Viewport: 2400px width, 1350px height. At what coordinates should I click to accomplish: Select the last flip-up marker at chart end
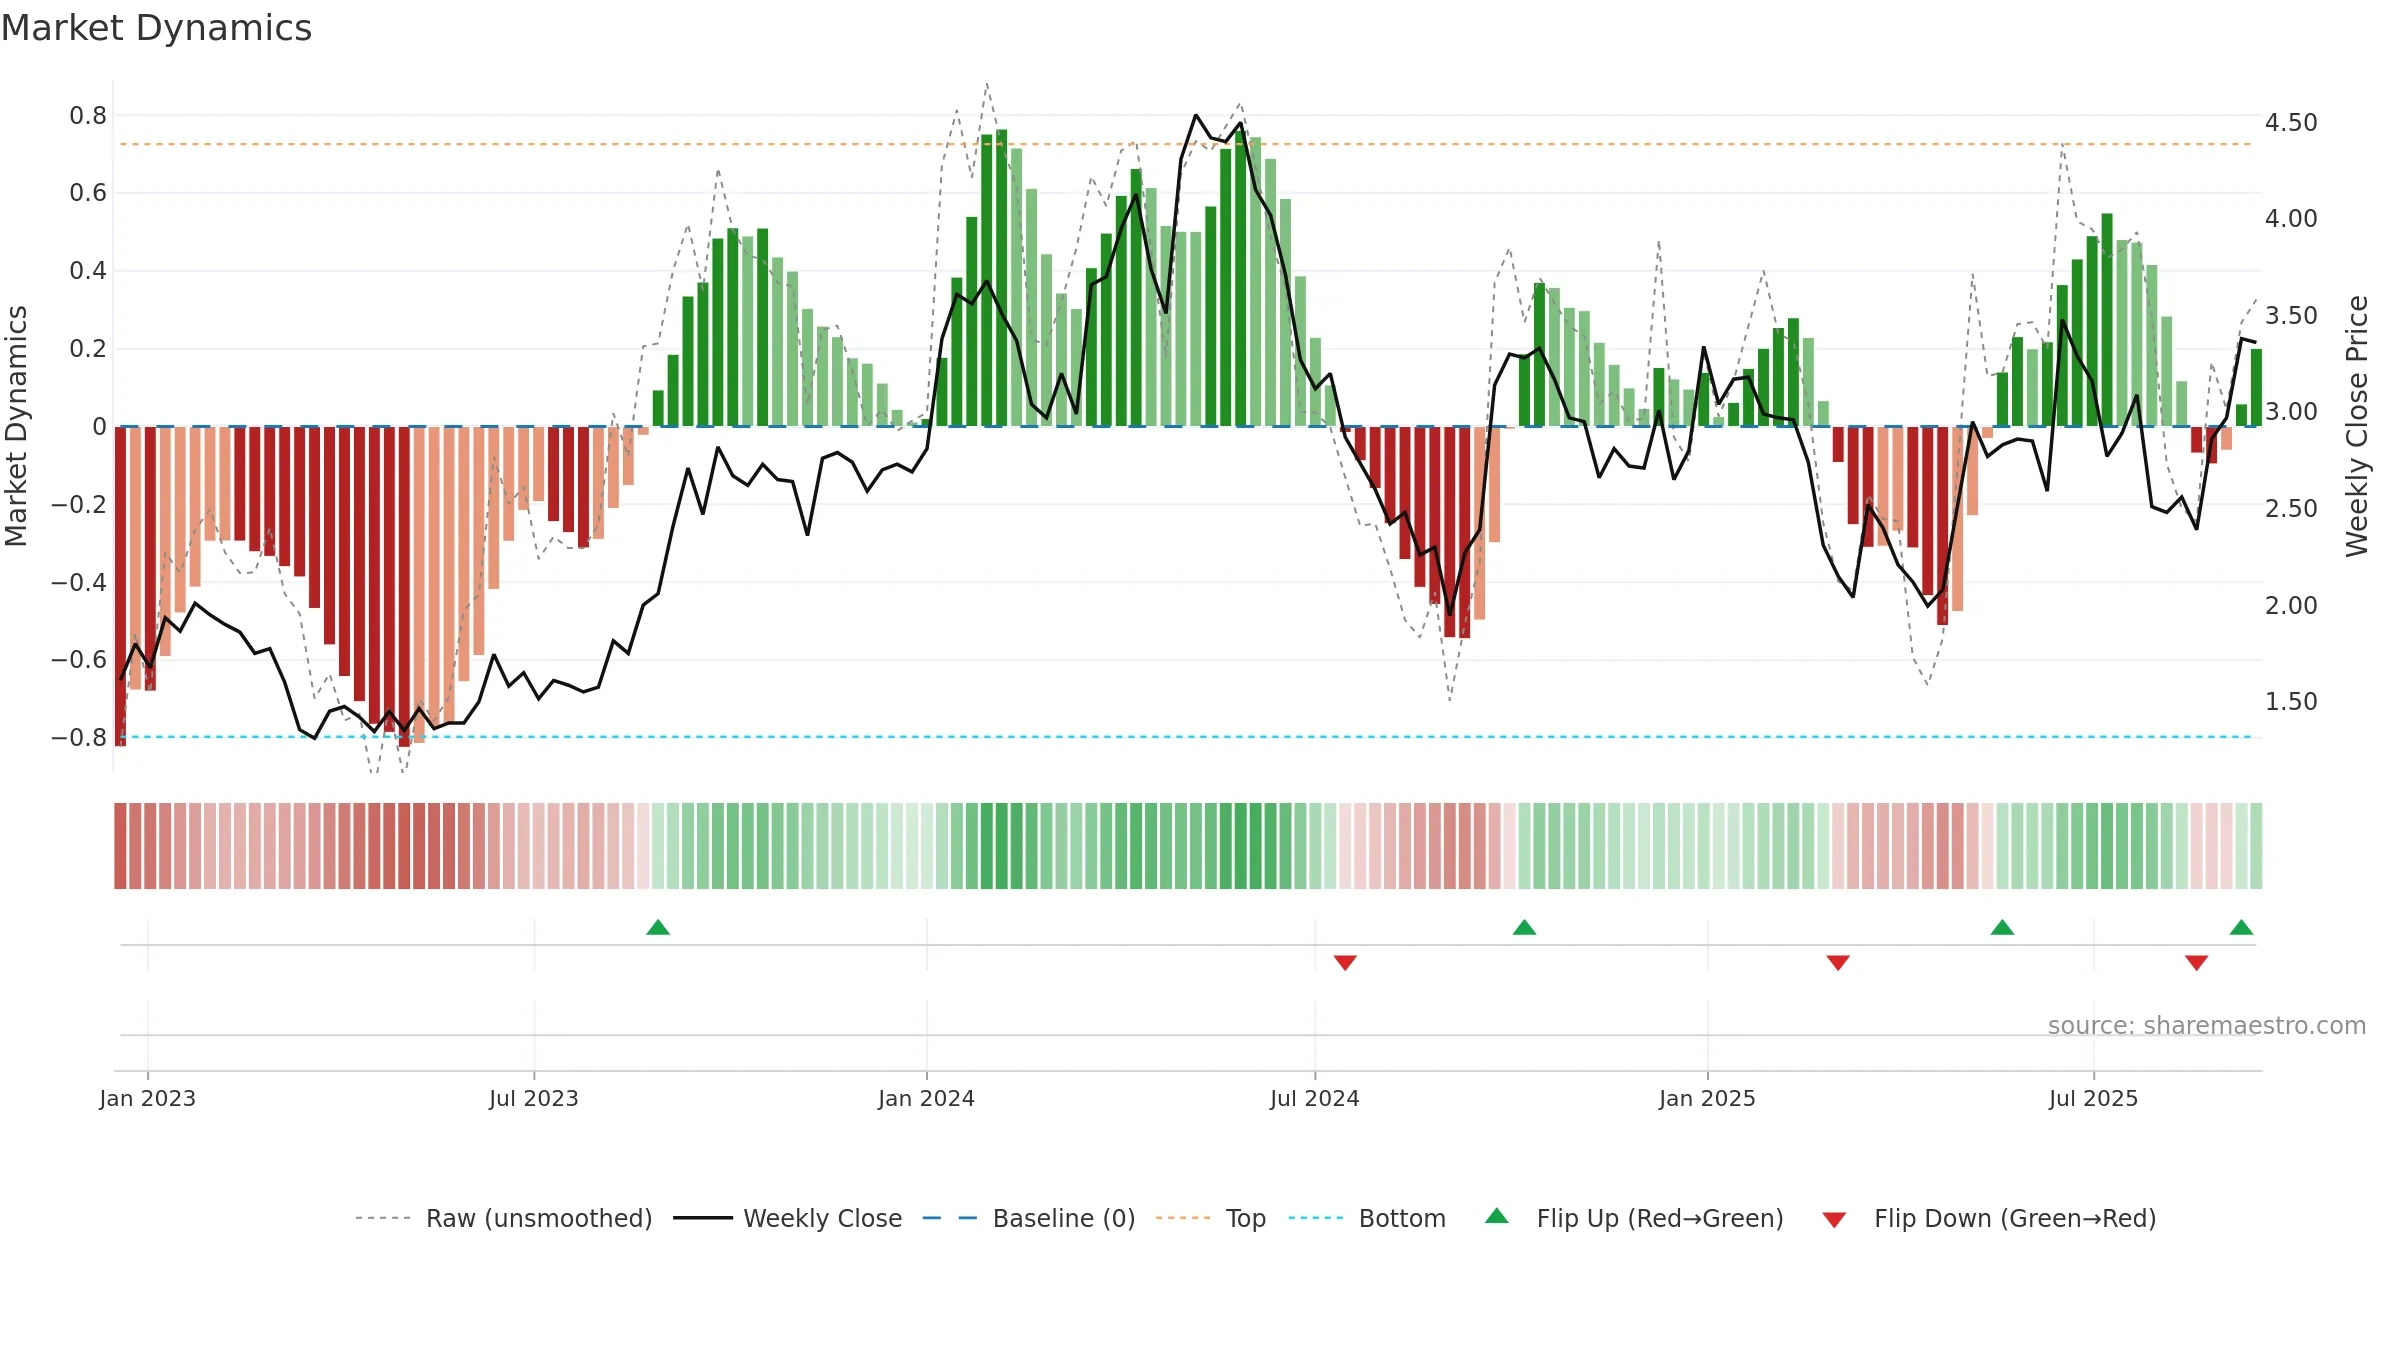pyautogui.click(x=2241, y=927)
